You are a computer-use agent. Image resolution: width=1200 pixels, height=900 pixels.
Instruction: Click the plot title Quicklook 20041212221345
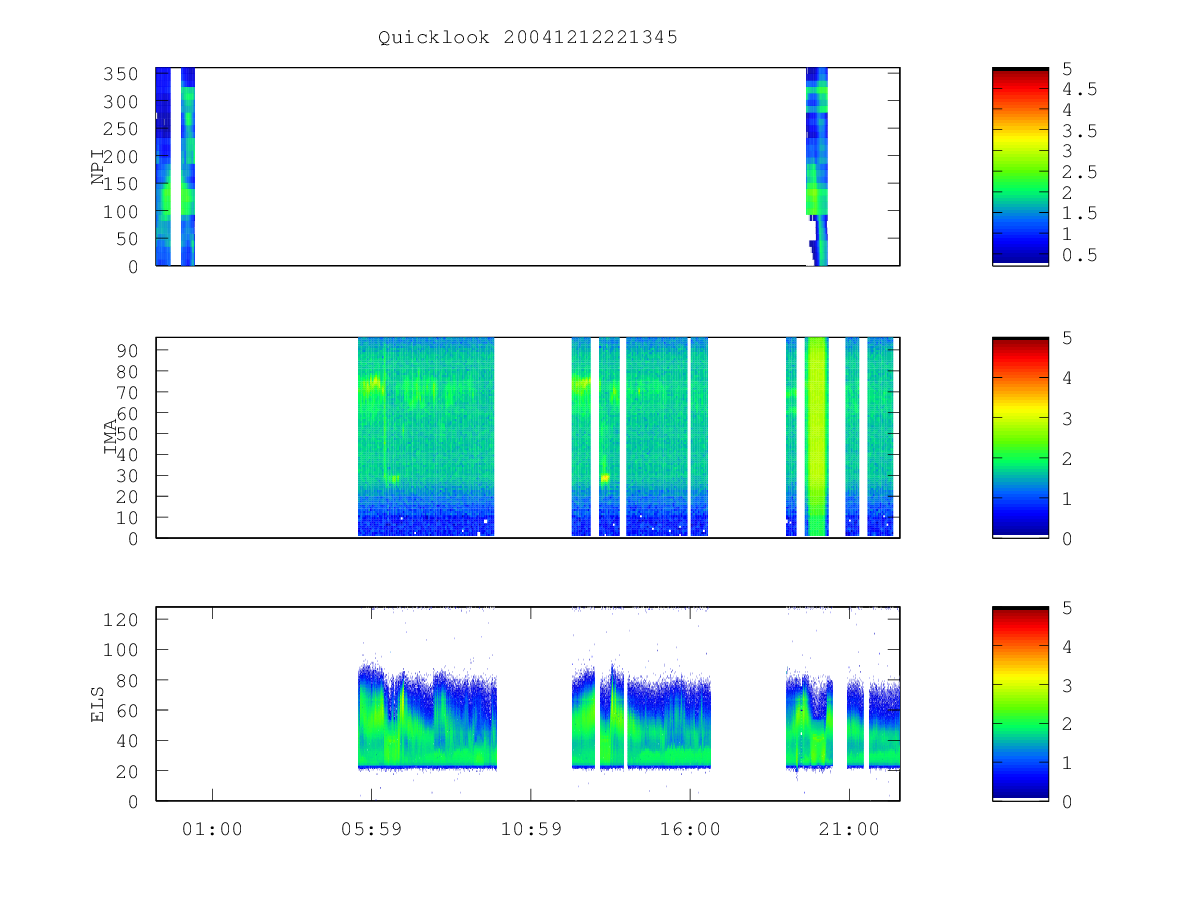click(x=528, y=38)
